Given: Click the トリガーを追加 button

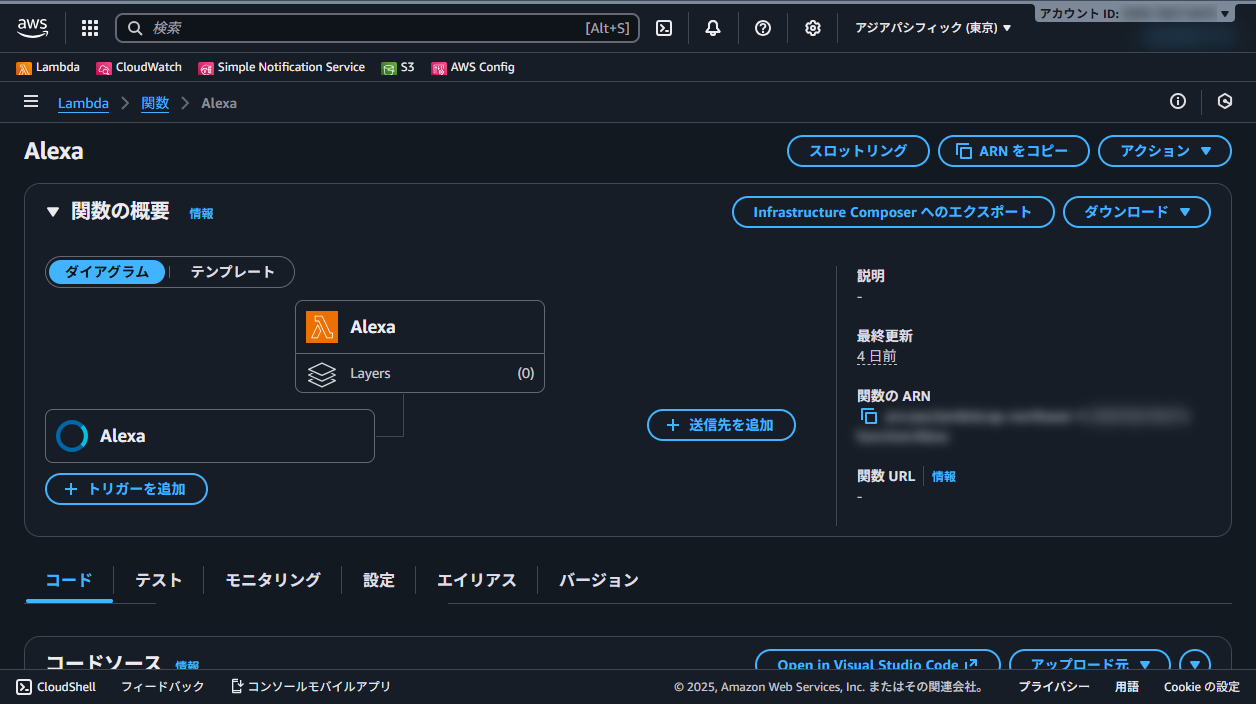Looking at the screenshot, I should 126,489.
